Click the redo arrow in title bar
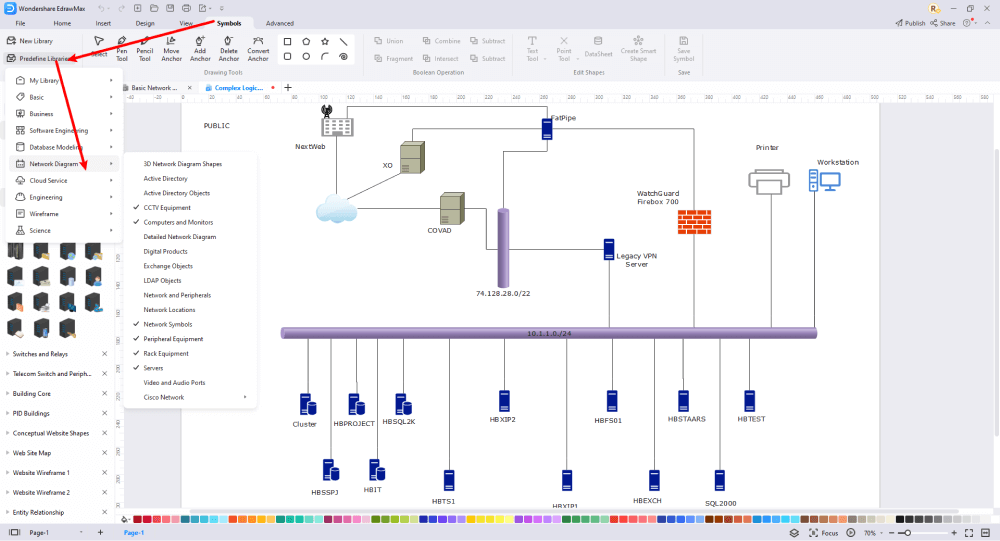Image resolution: width=1000 pixels, height=541 pixels. tap(121, 8)
